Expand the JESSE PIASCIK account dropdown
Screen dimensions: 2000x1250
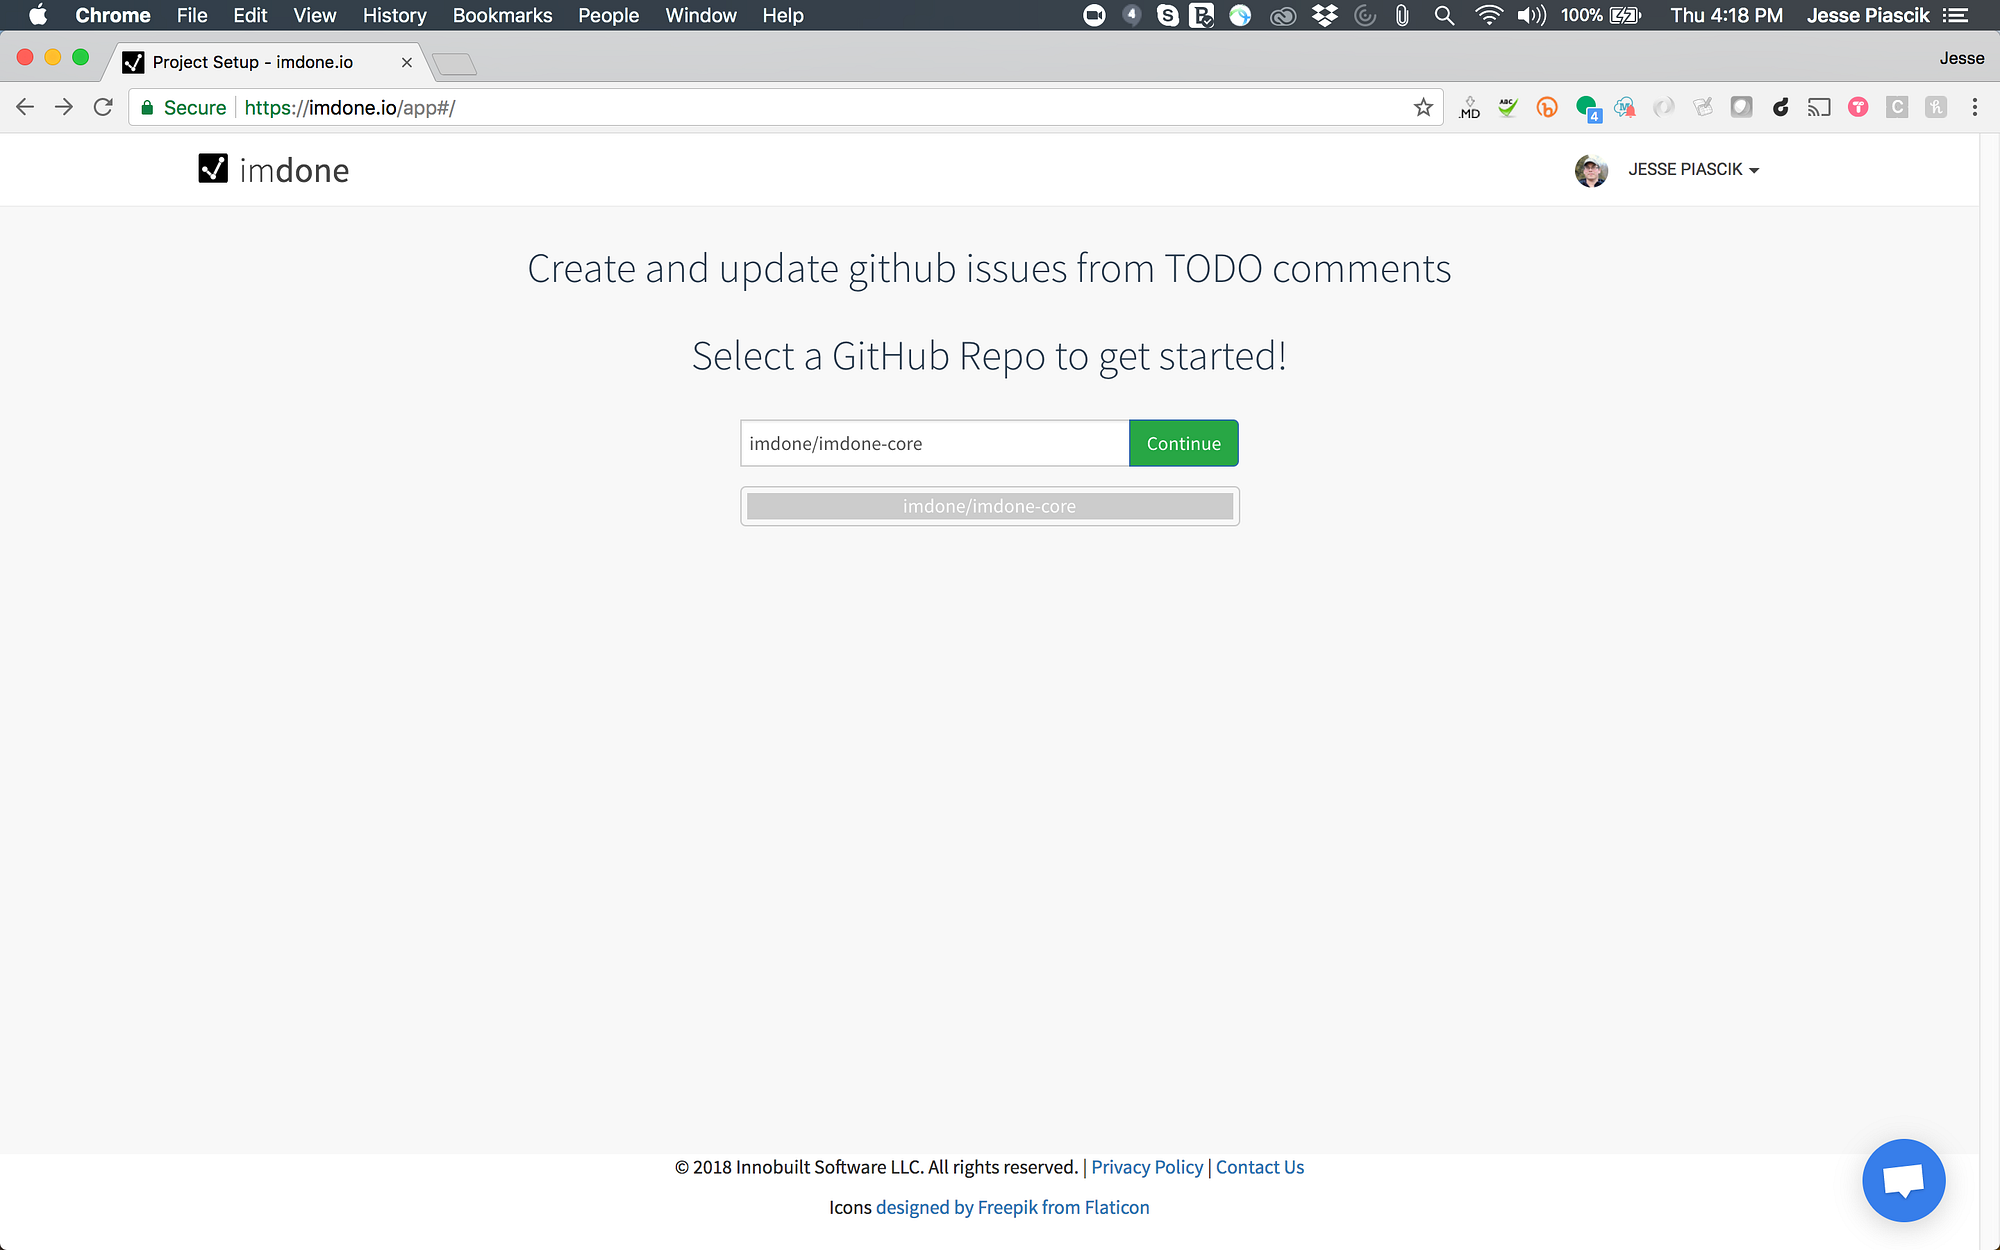1693,169
